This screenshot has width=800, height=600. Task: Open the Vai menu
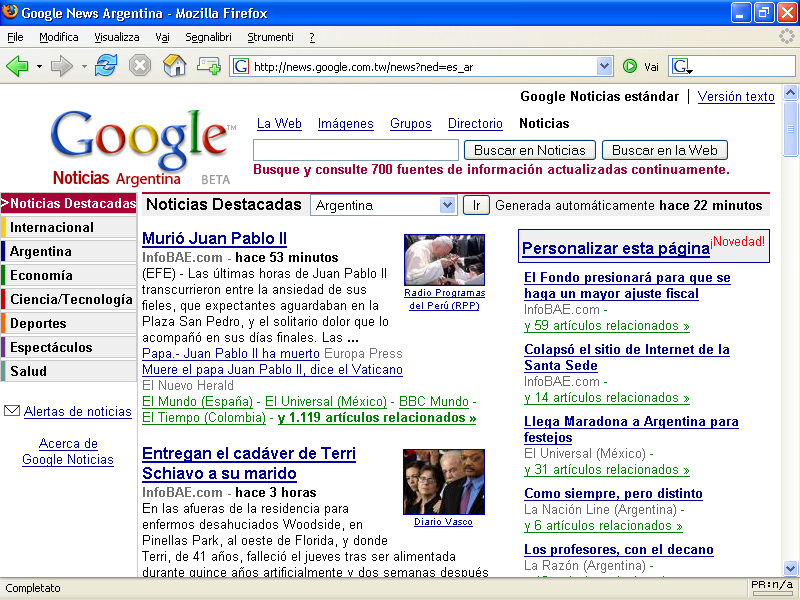(162, 37)
